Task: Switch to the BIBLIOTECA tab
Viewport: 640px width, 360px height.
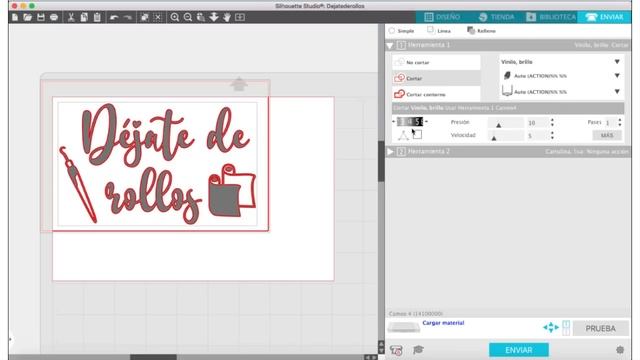Action: (x=551, y=17)
